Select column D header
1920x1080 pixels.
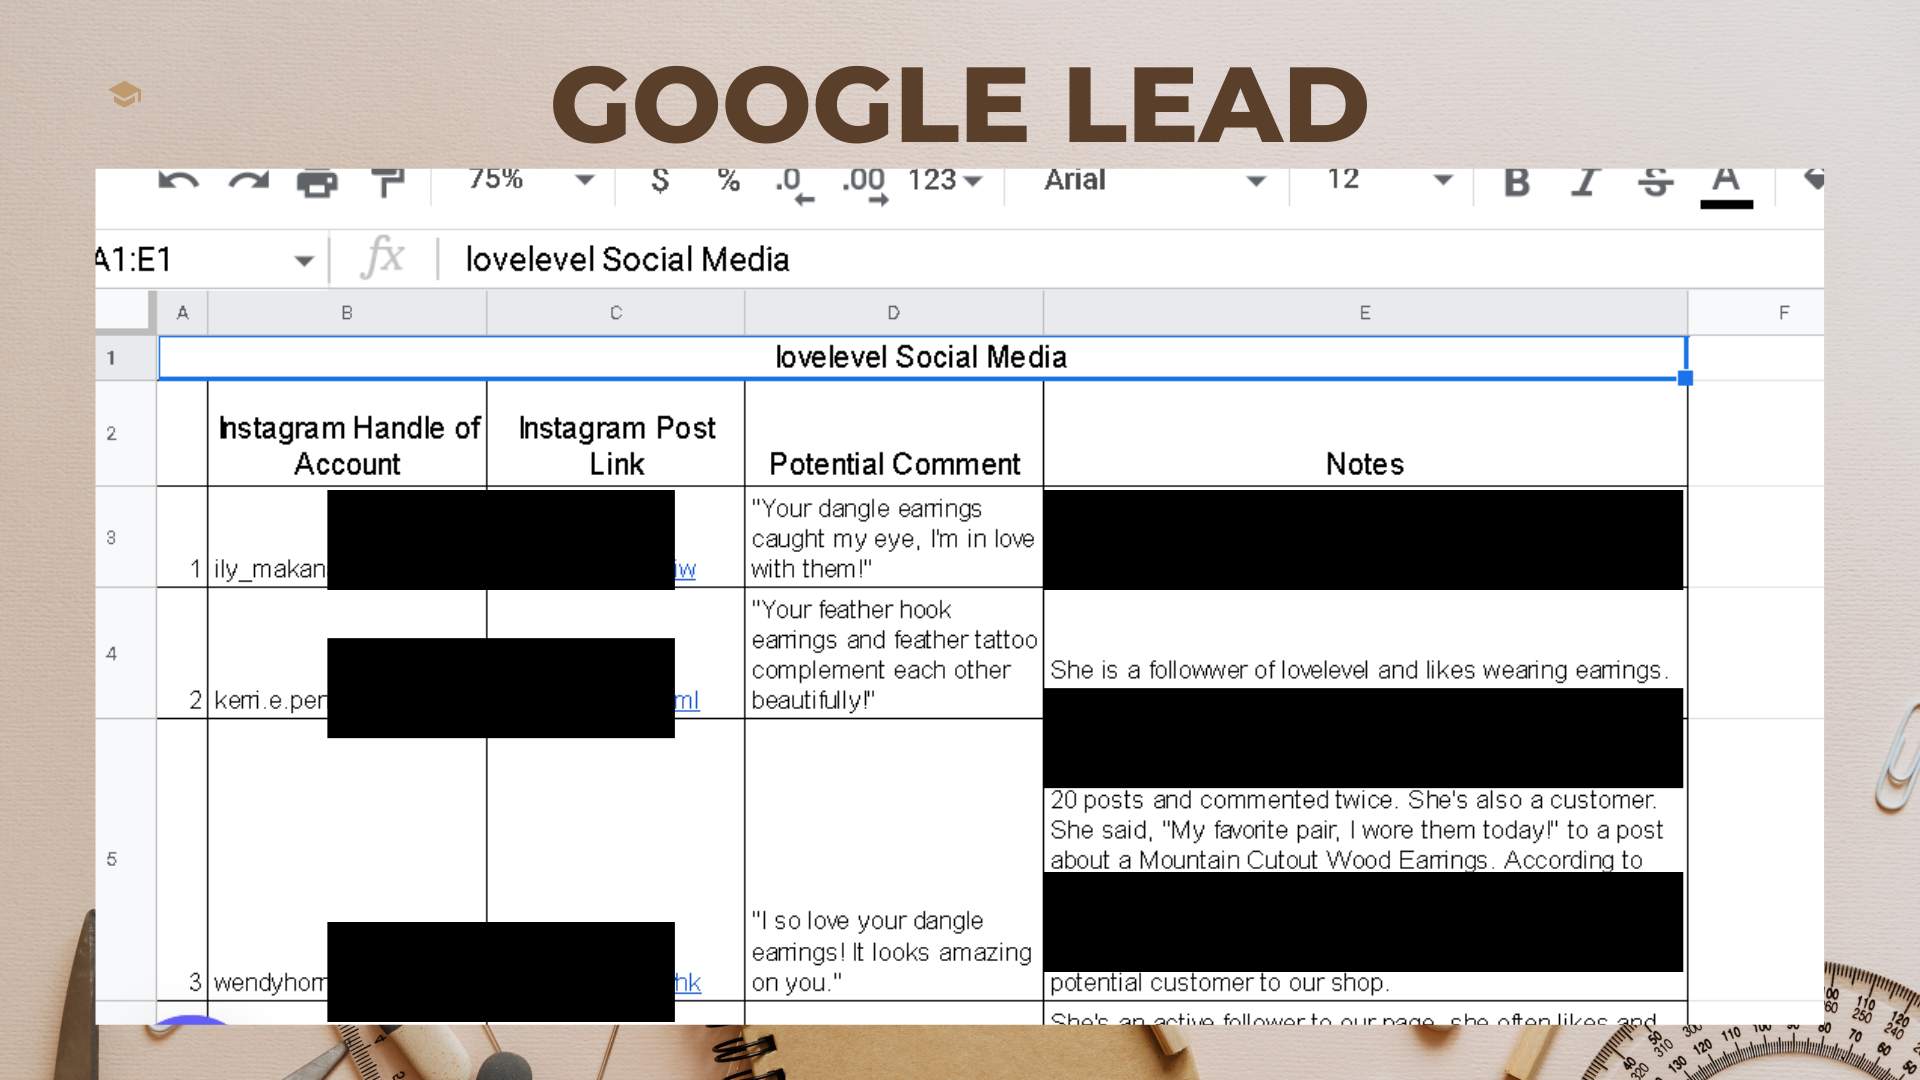(x=893, y=313)
